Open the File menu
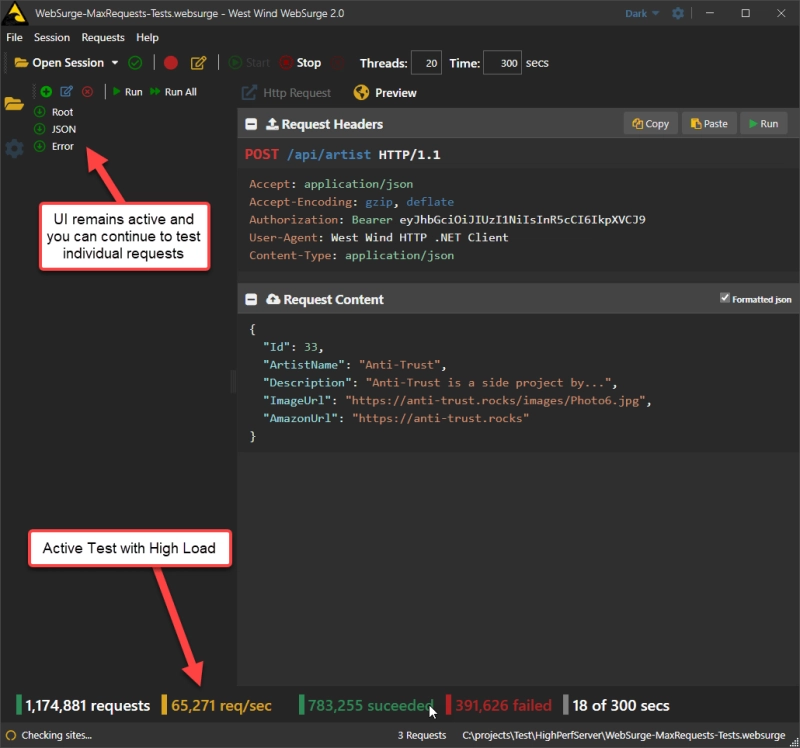 [14, 37]
